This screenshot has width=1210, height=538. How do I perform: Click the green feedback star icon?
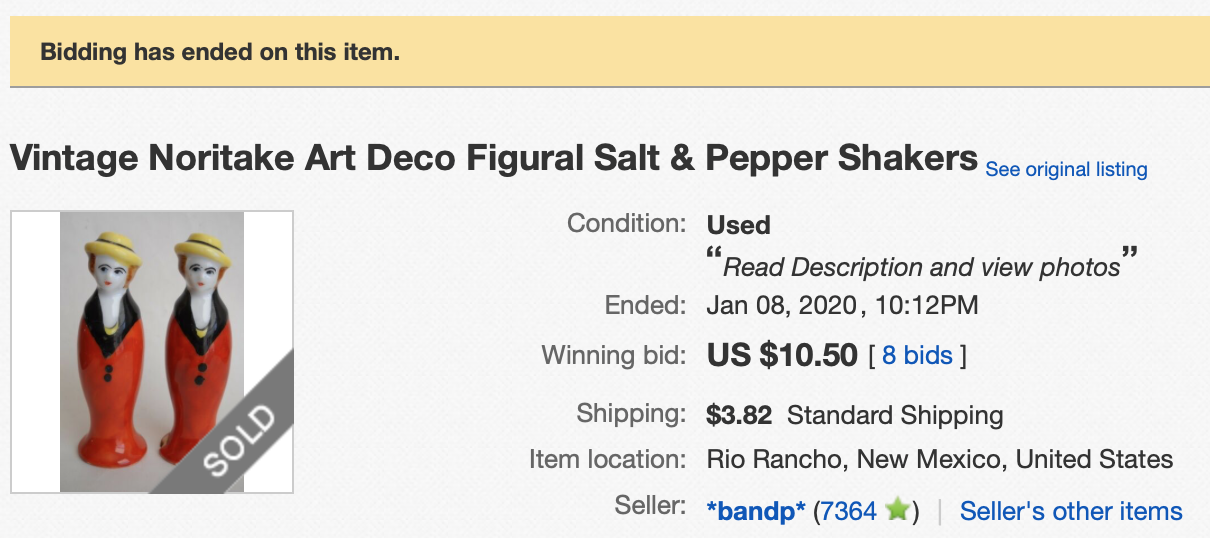[897, 510]
